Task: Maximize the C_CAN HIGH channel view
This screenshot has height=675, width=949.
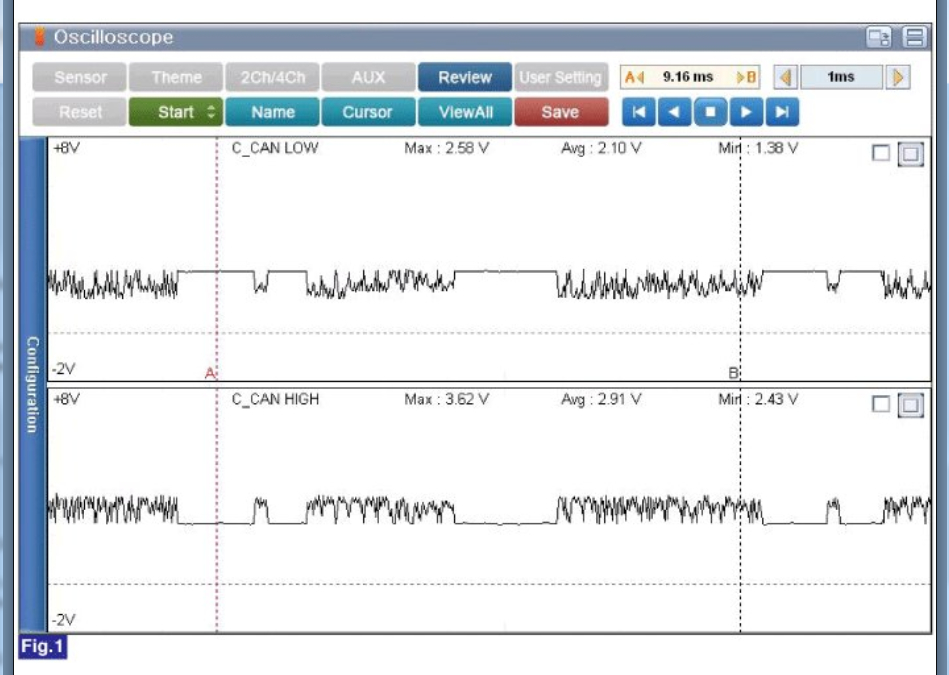Action: pos(910,405)
